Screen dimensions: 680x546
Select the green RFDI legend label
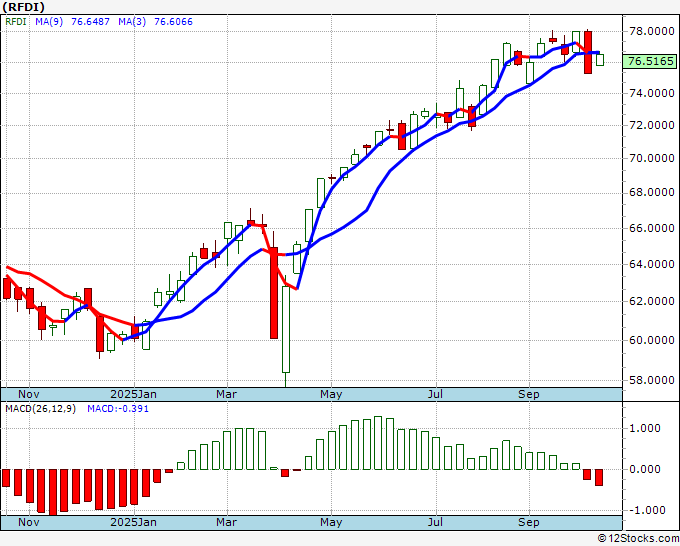pyautogui.click(x=16, y=21)
